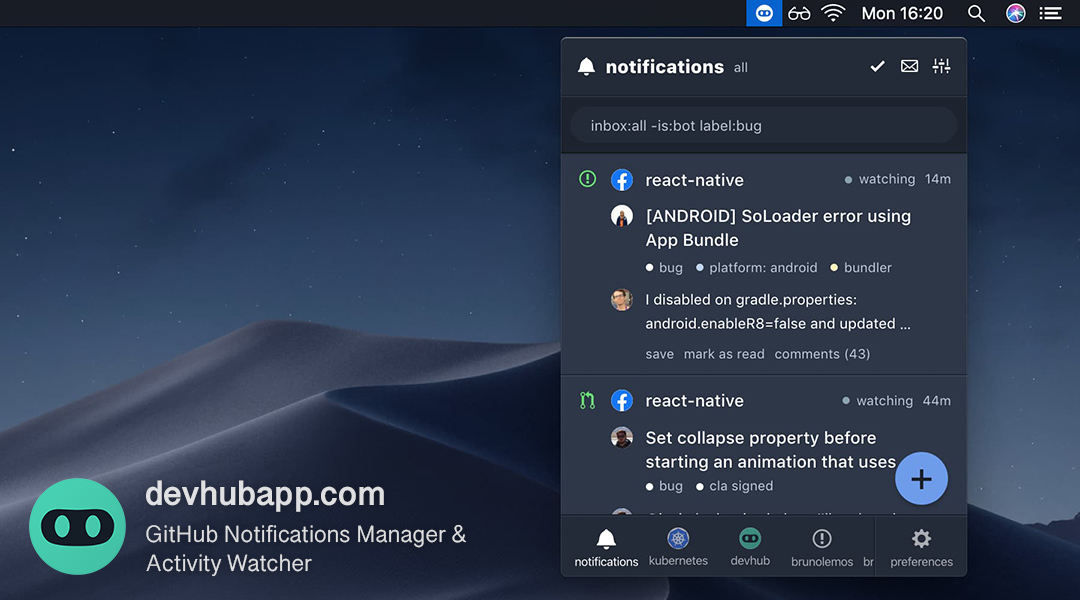This screenshot has width=1080, height=600.
Task: Open the Notification Center list icon
Action: [1050, 13]
